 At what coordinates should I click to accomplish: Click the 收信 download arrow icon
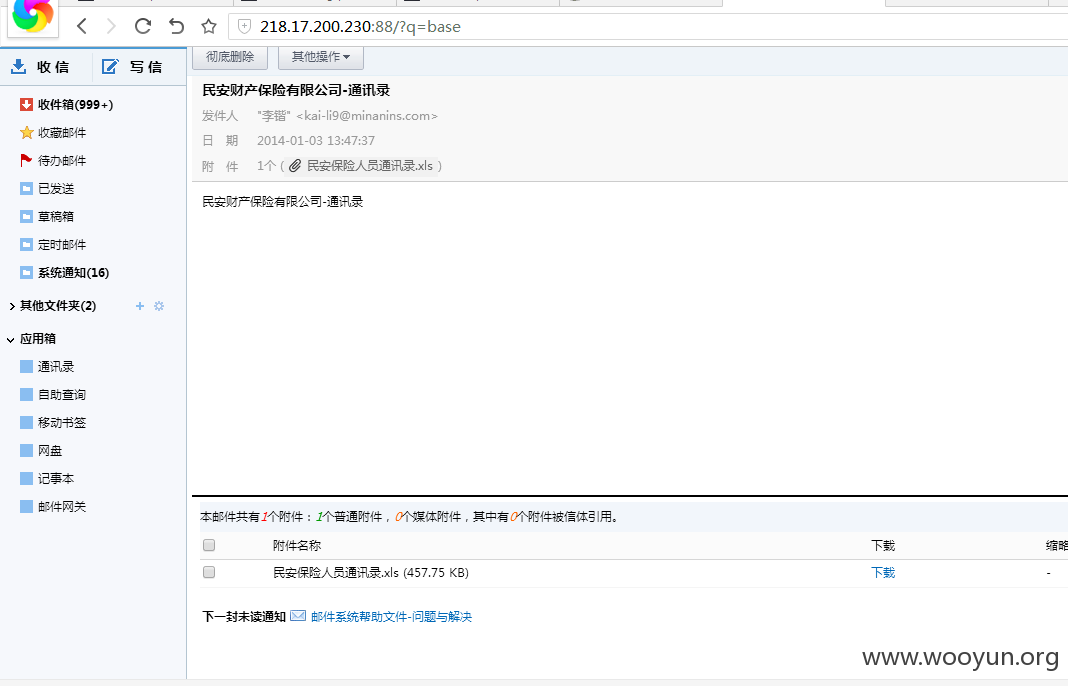pos(18,66)
